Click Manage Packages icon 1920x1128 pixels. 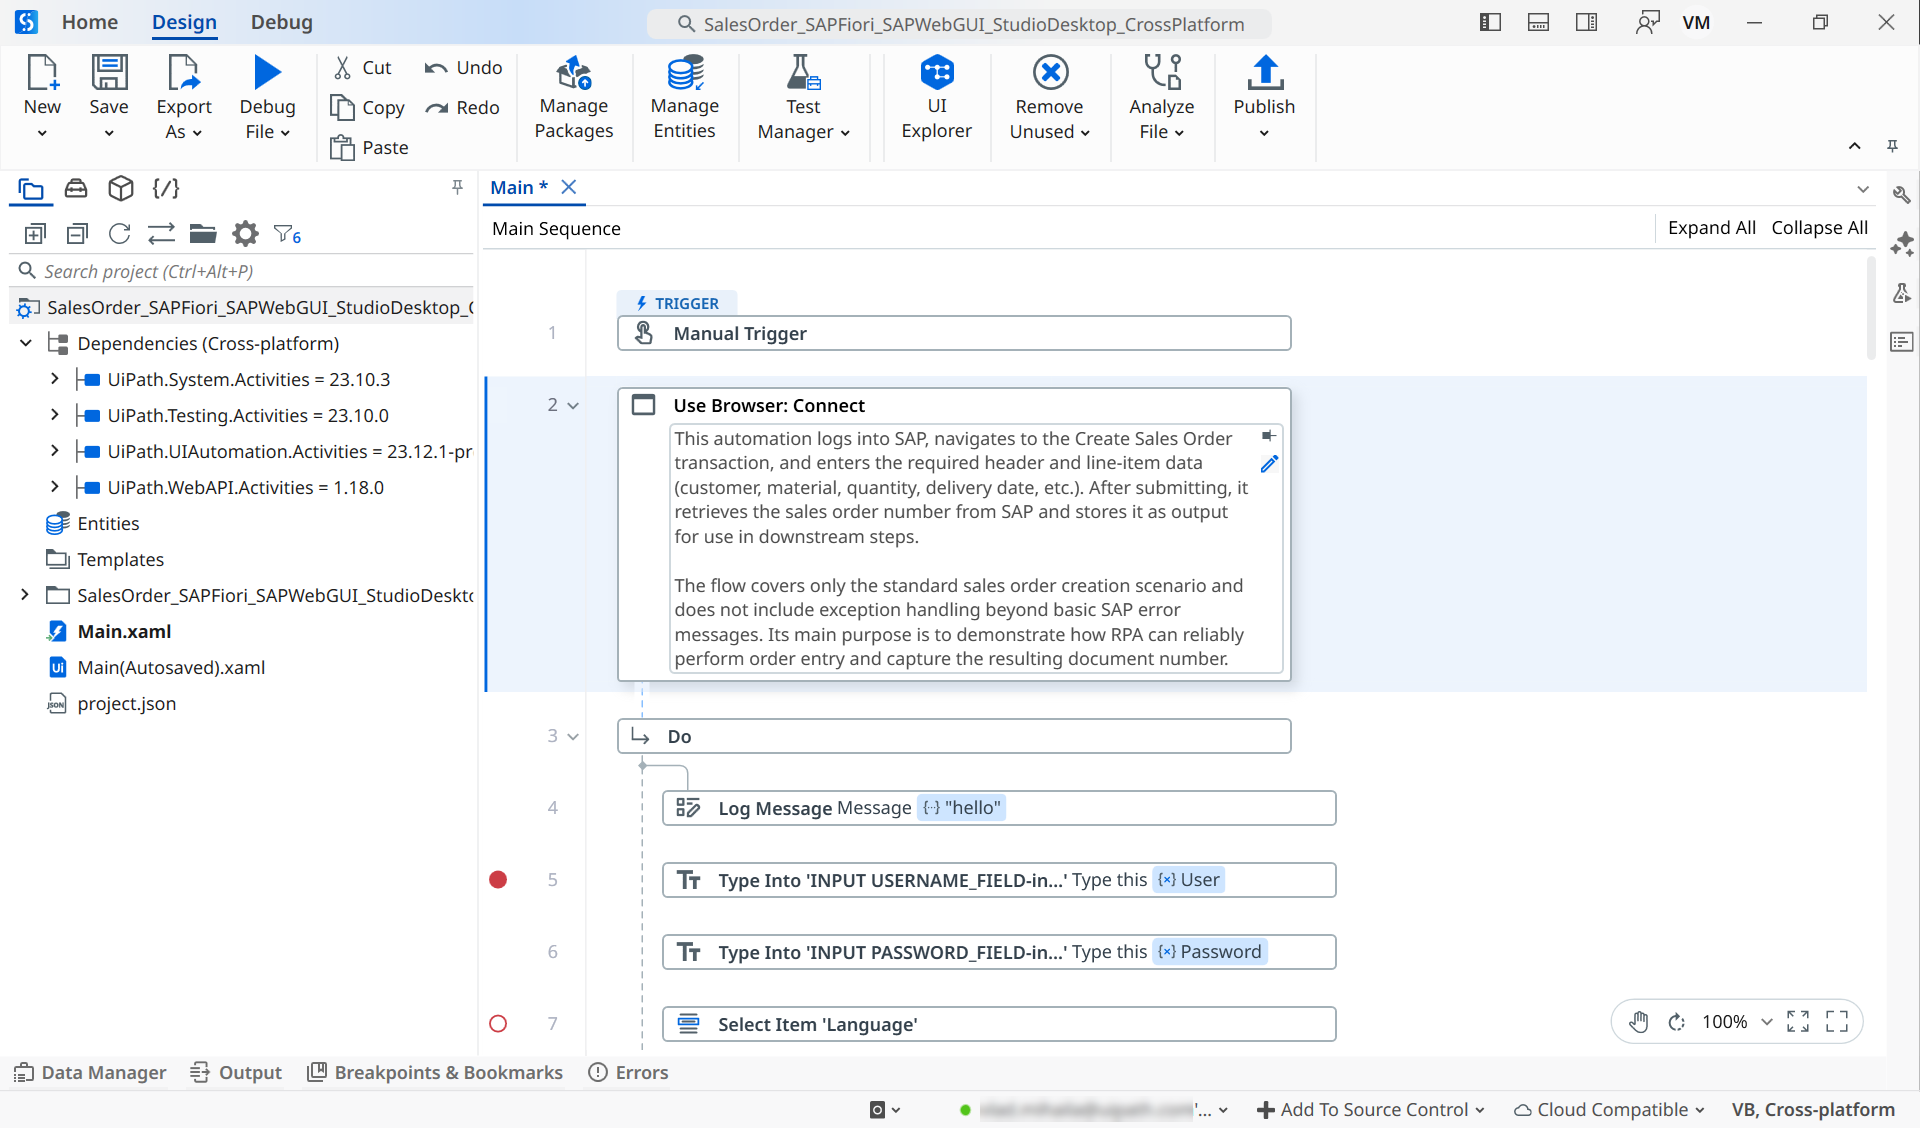tap(573, 74)
